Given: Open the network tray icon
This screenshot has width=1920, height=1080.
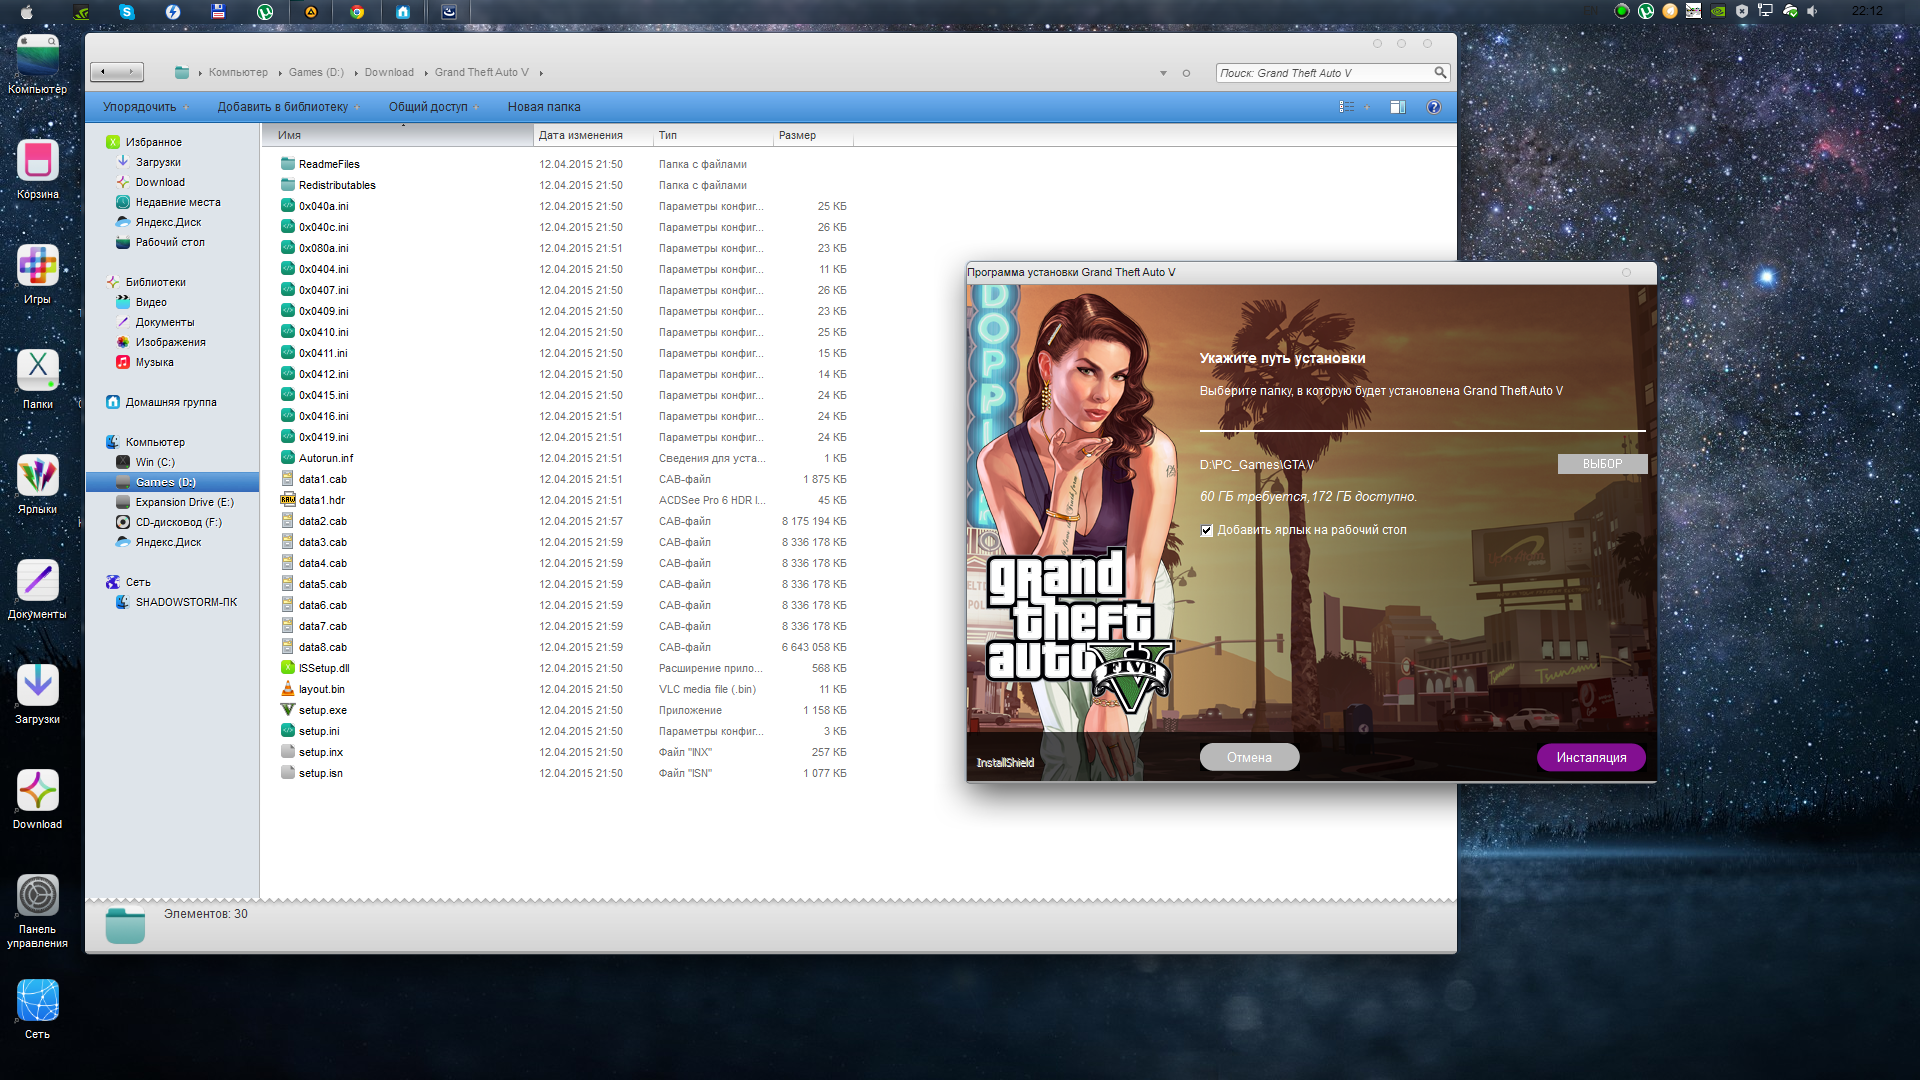Looking at the screenshot, I should (x=1765, y=11).
